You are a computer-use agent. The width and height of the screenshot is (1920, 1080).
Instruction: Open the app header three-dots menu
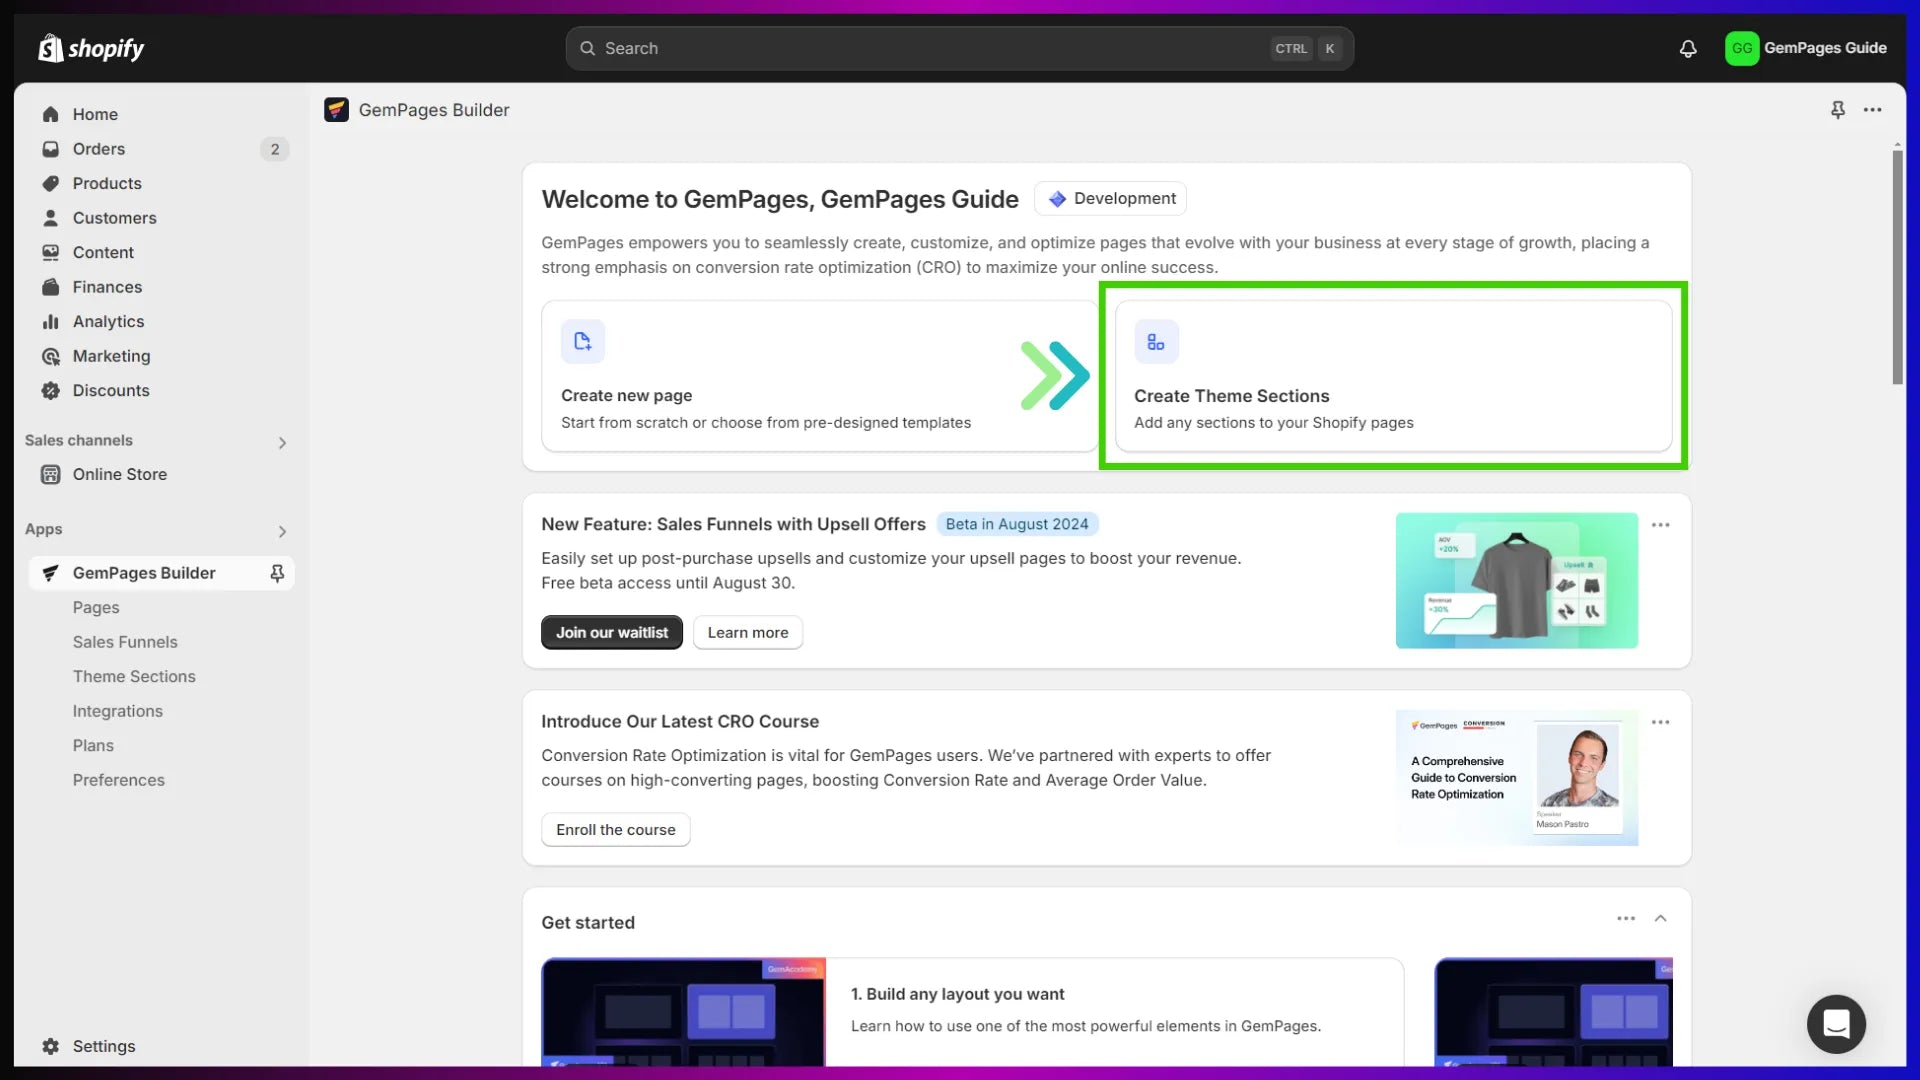[1873, 110]
